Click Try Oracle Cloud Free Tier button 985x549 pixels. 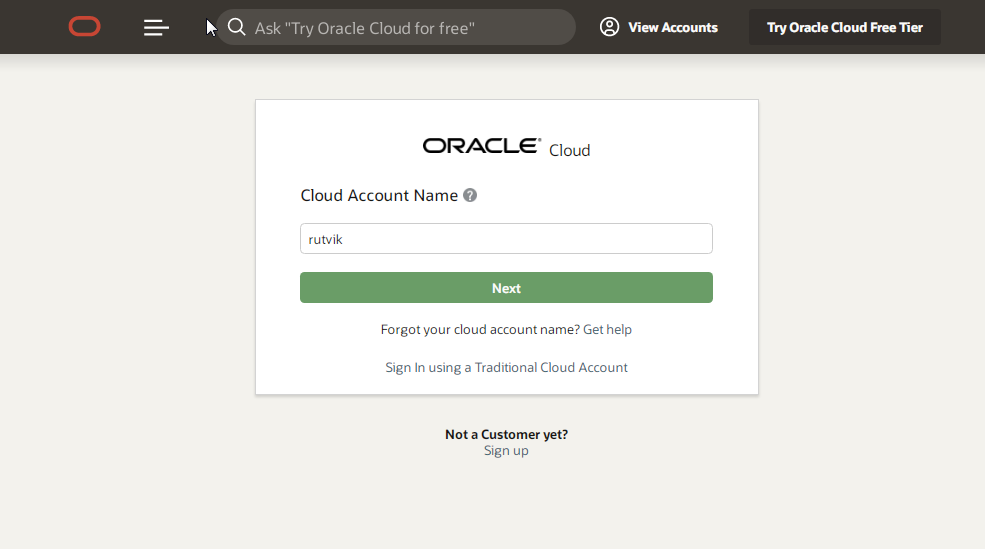click(844, 27)
